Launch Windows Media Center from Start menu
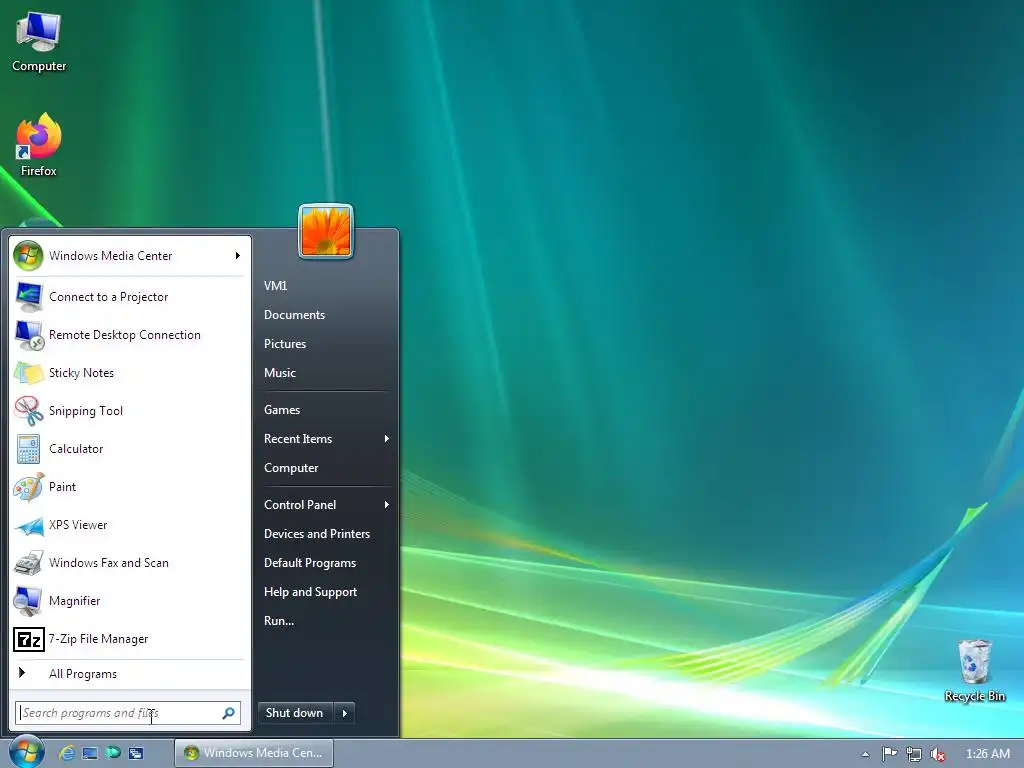Image resolution: width=1024 pixels, height=768 pixels. [121, 256]
